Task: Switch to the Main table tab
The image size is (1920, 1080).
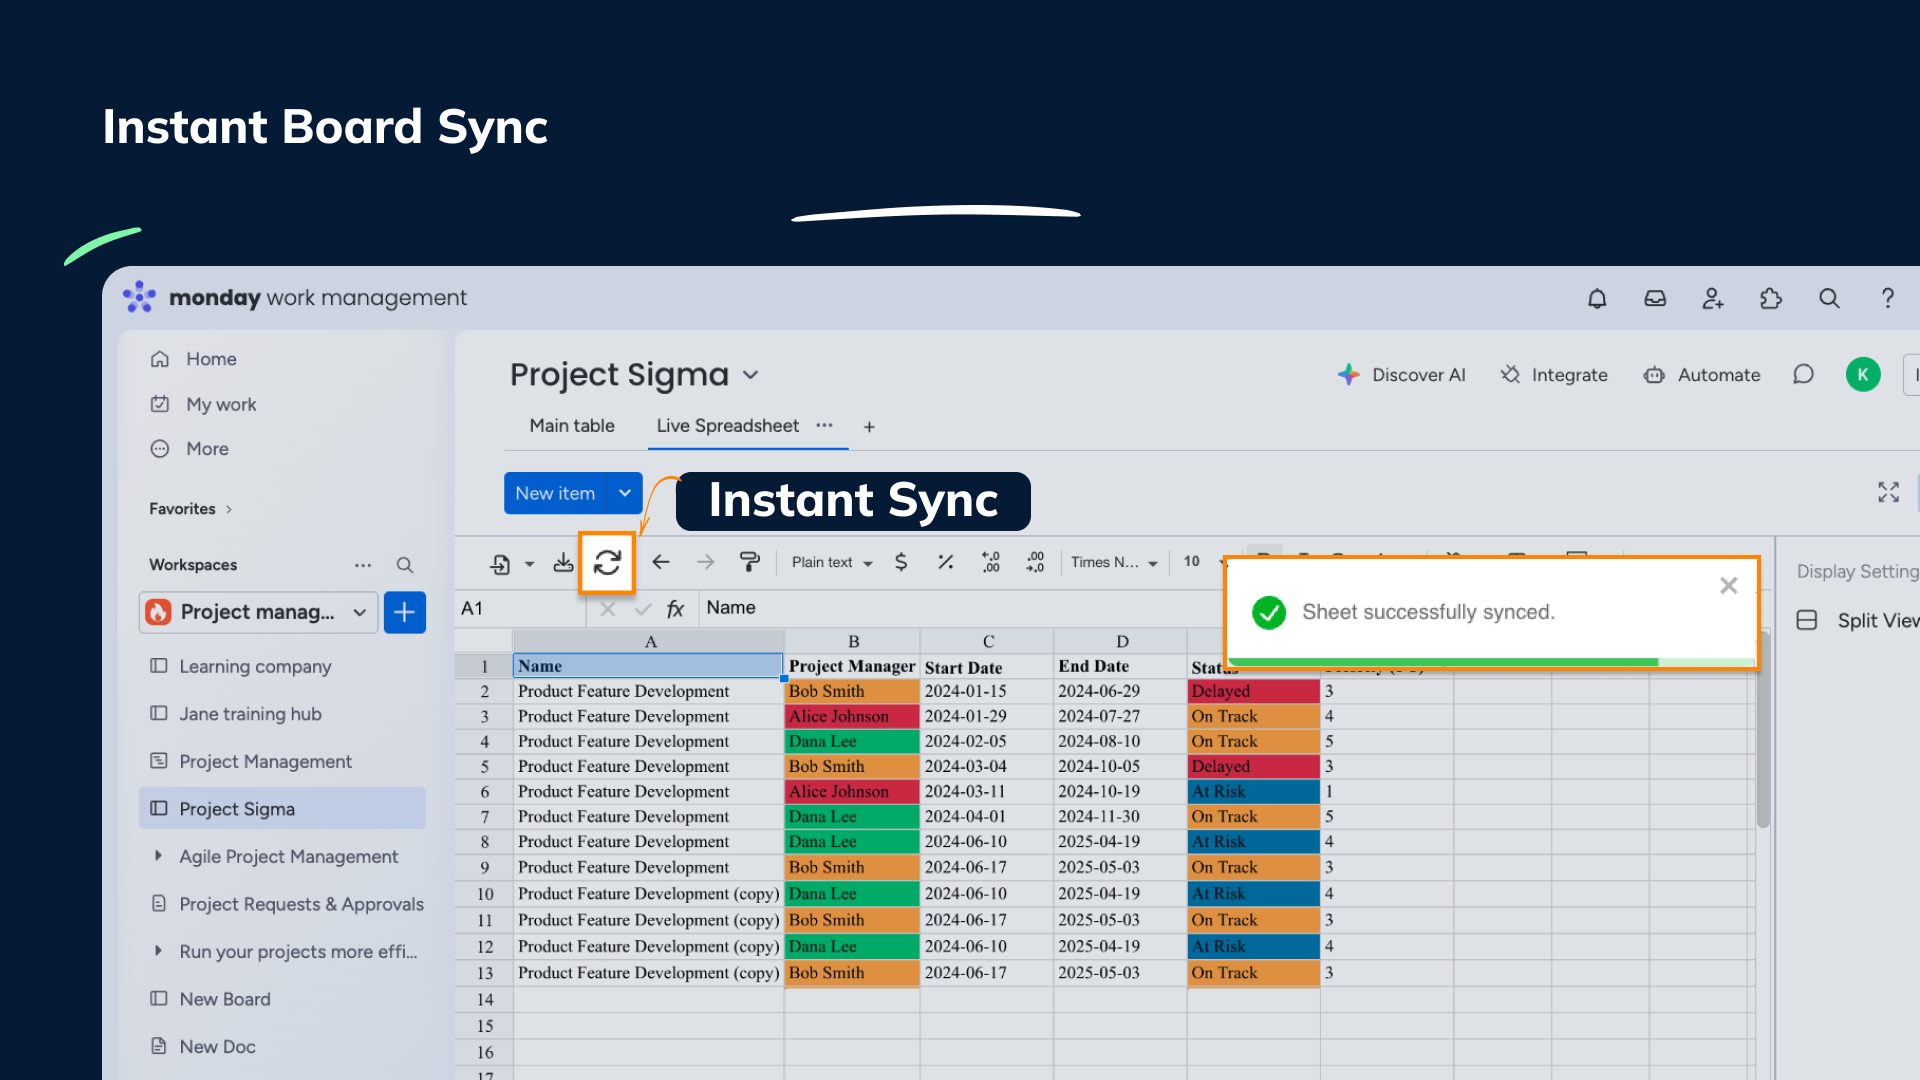Action: pos(572,426)
